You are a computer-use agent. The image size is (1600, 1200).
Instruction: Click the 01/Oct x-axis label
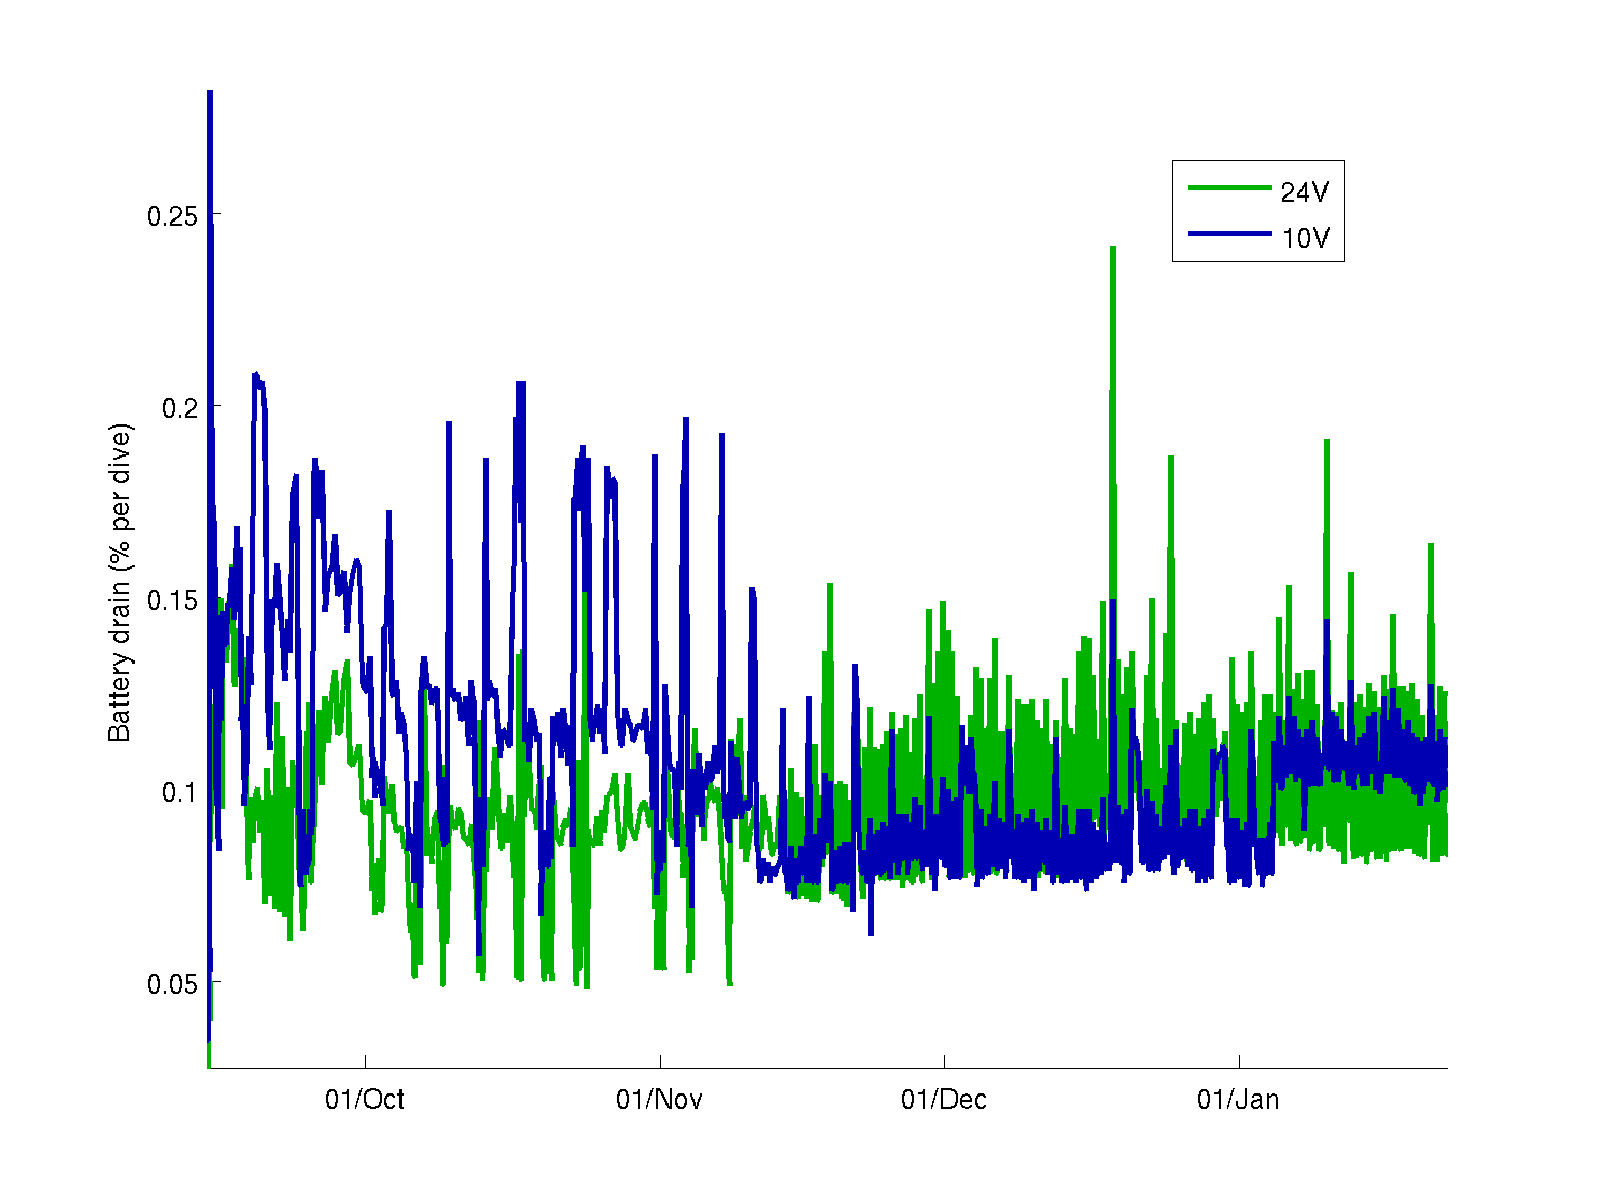[x=365, y=1100]
